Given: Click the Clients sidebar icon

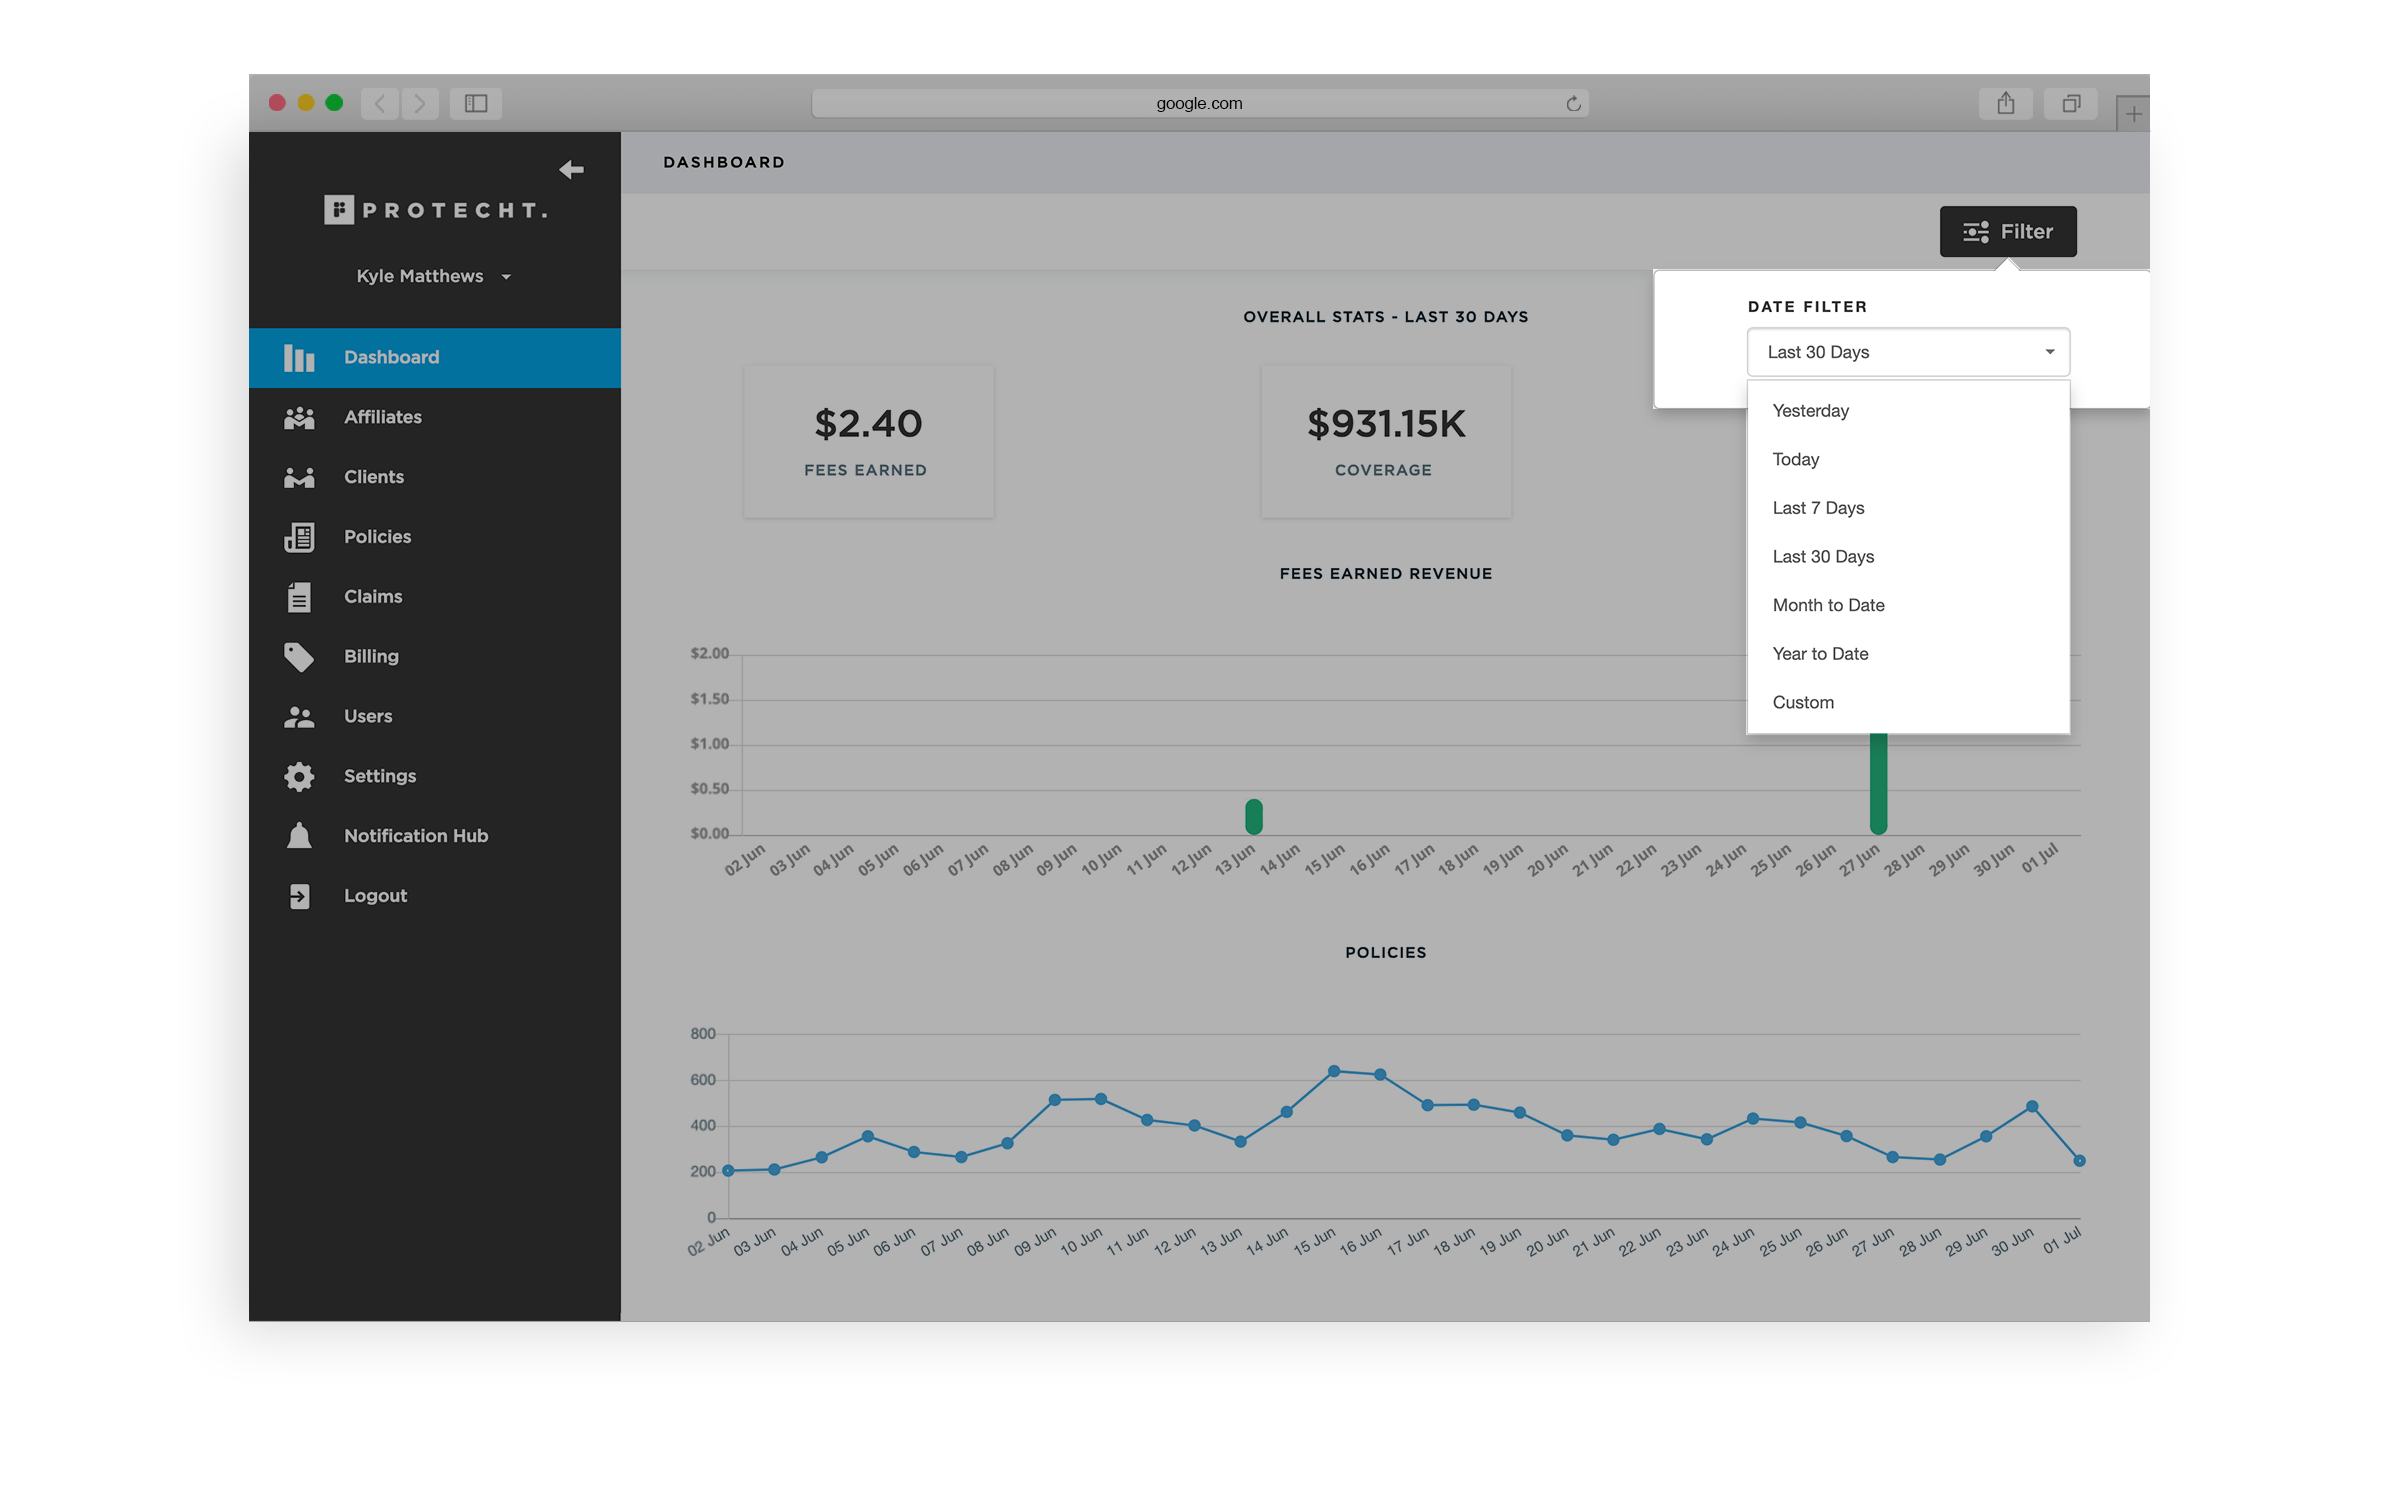Looking at the screenshot, I should point(299,477).
